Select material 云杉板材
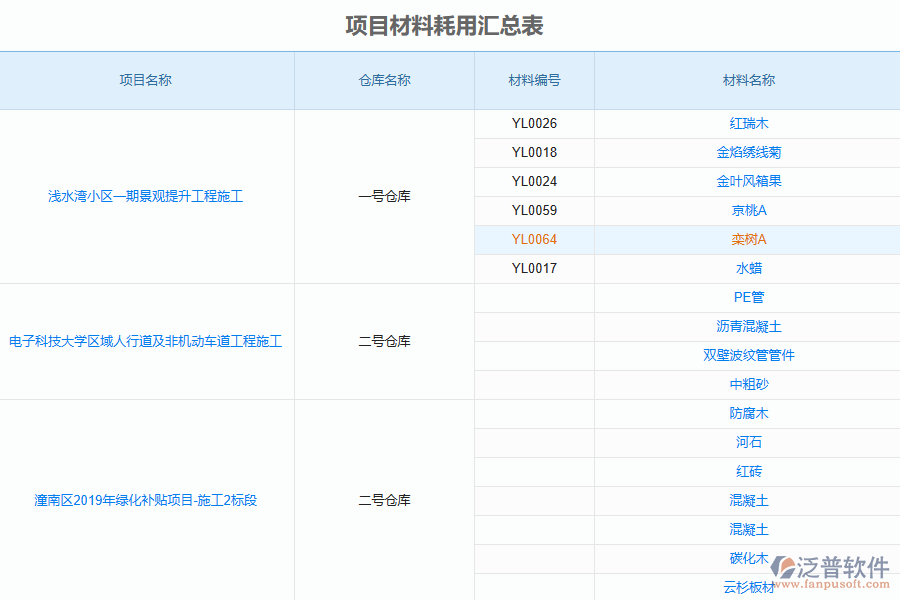The width and height of the screenshot is (900, 600). pyautogui.click(x=749, y=590)
